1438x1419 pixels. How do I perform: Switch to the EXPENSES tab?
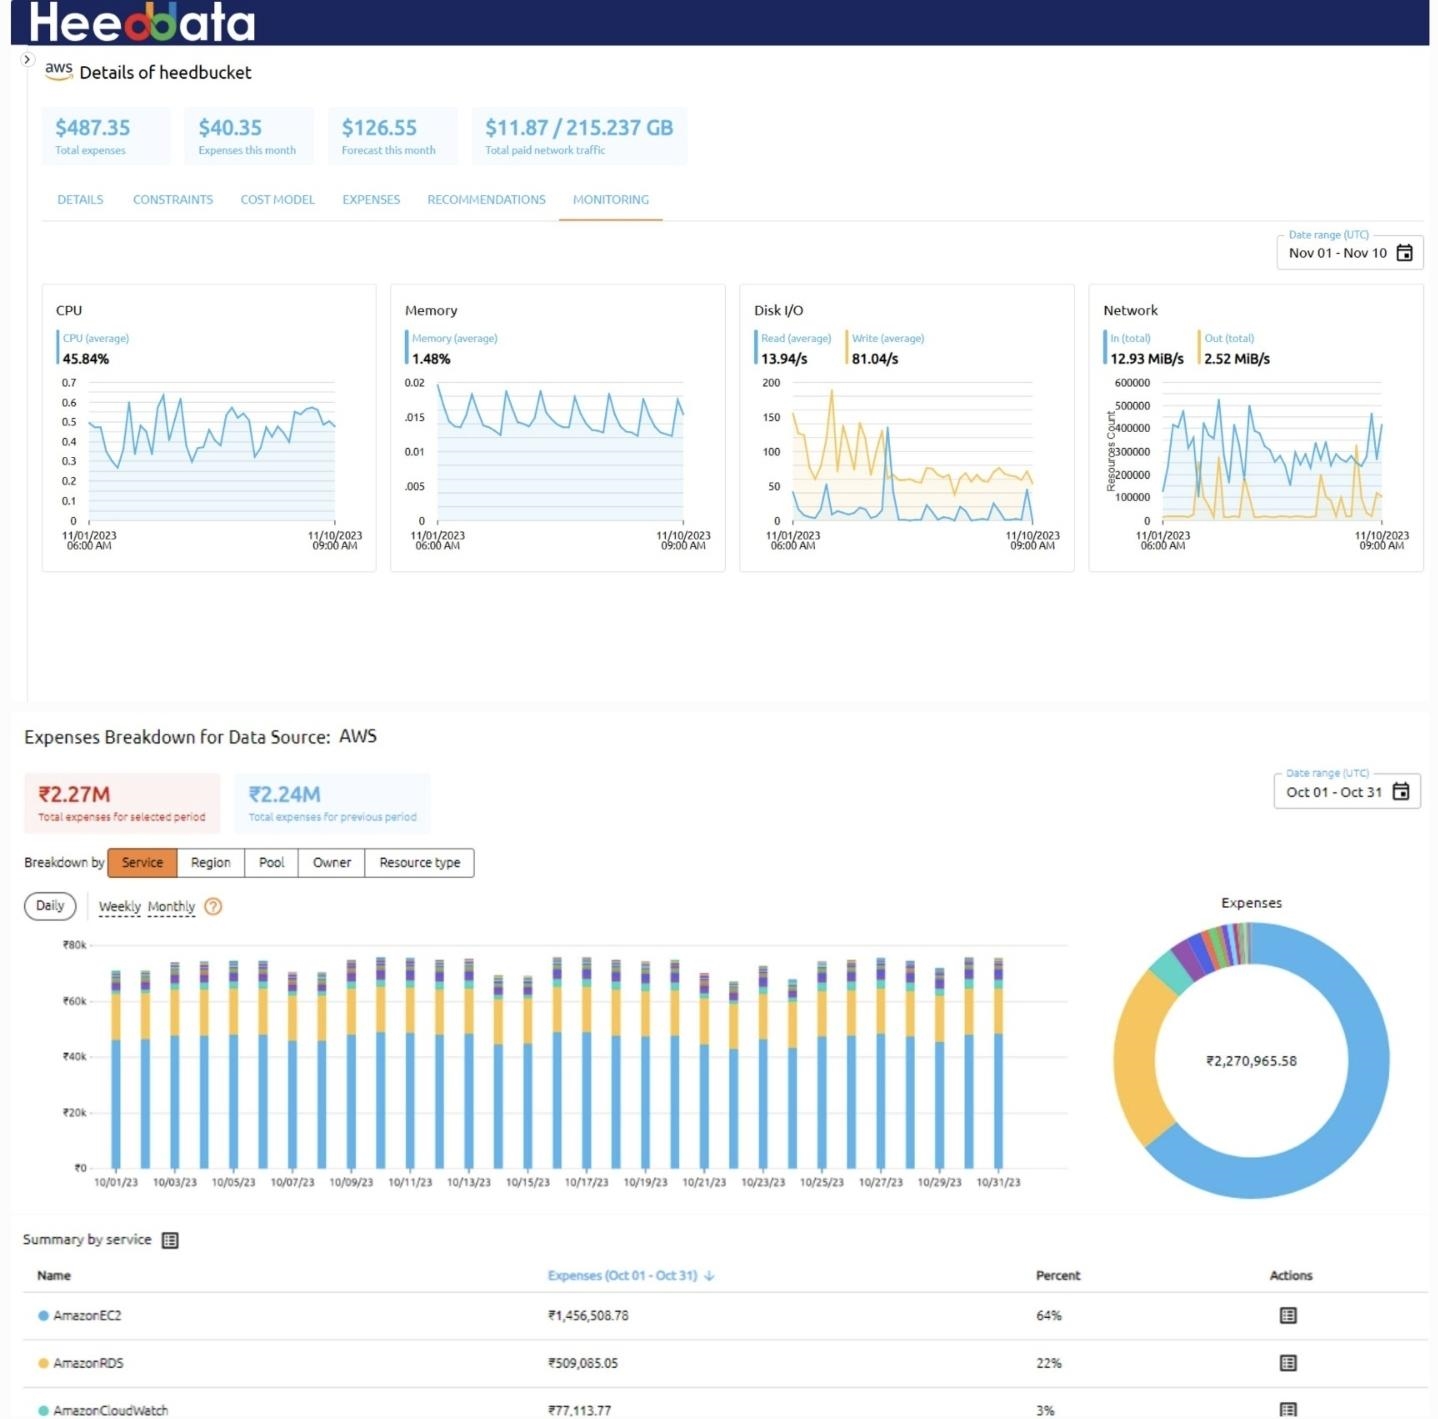[370, 199]
